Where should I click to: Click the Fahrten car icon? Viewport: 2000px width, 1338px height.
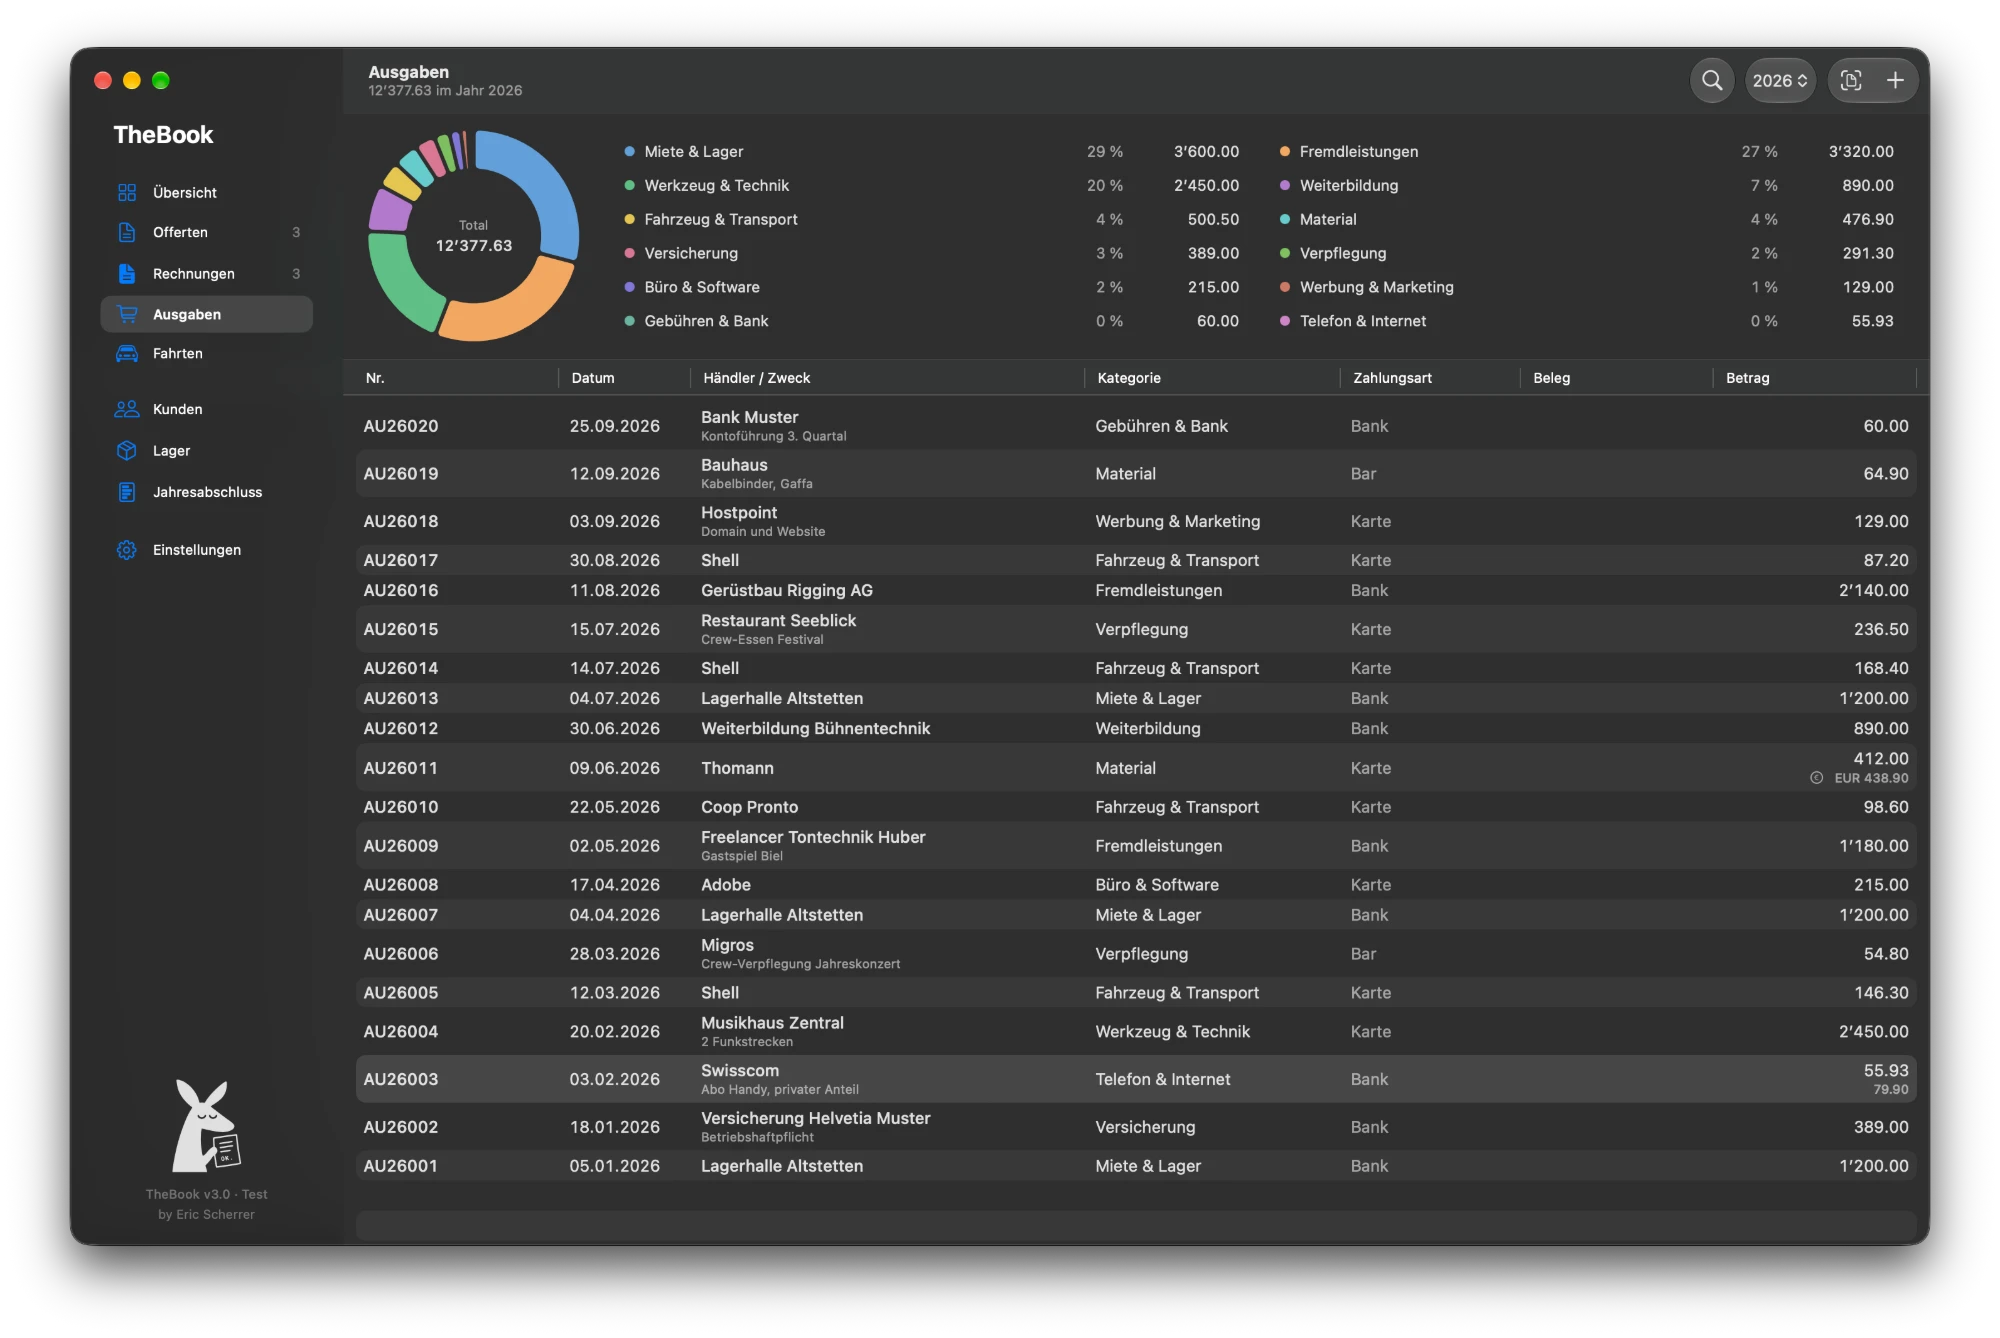tap(127, 353)
